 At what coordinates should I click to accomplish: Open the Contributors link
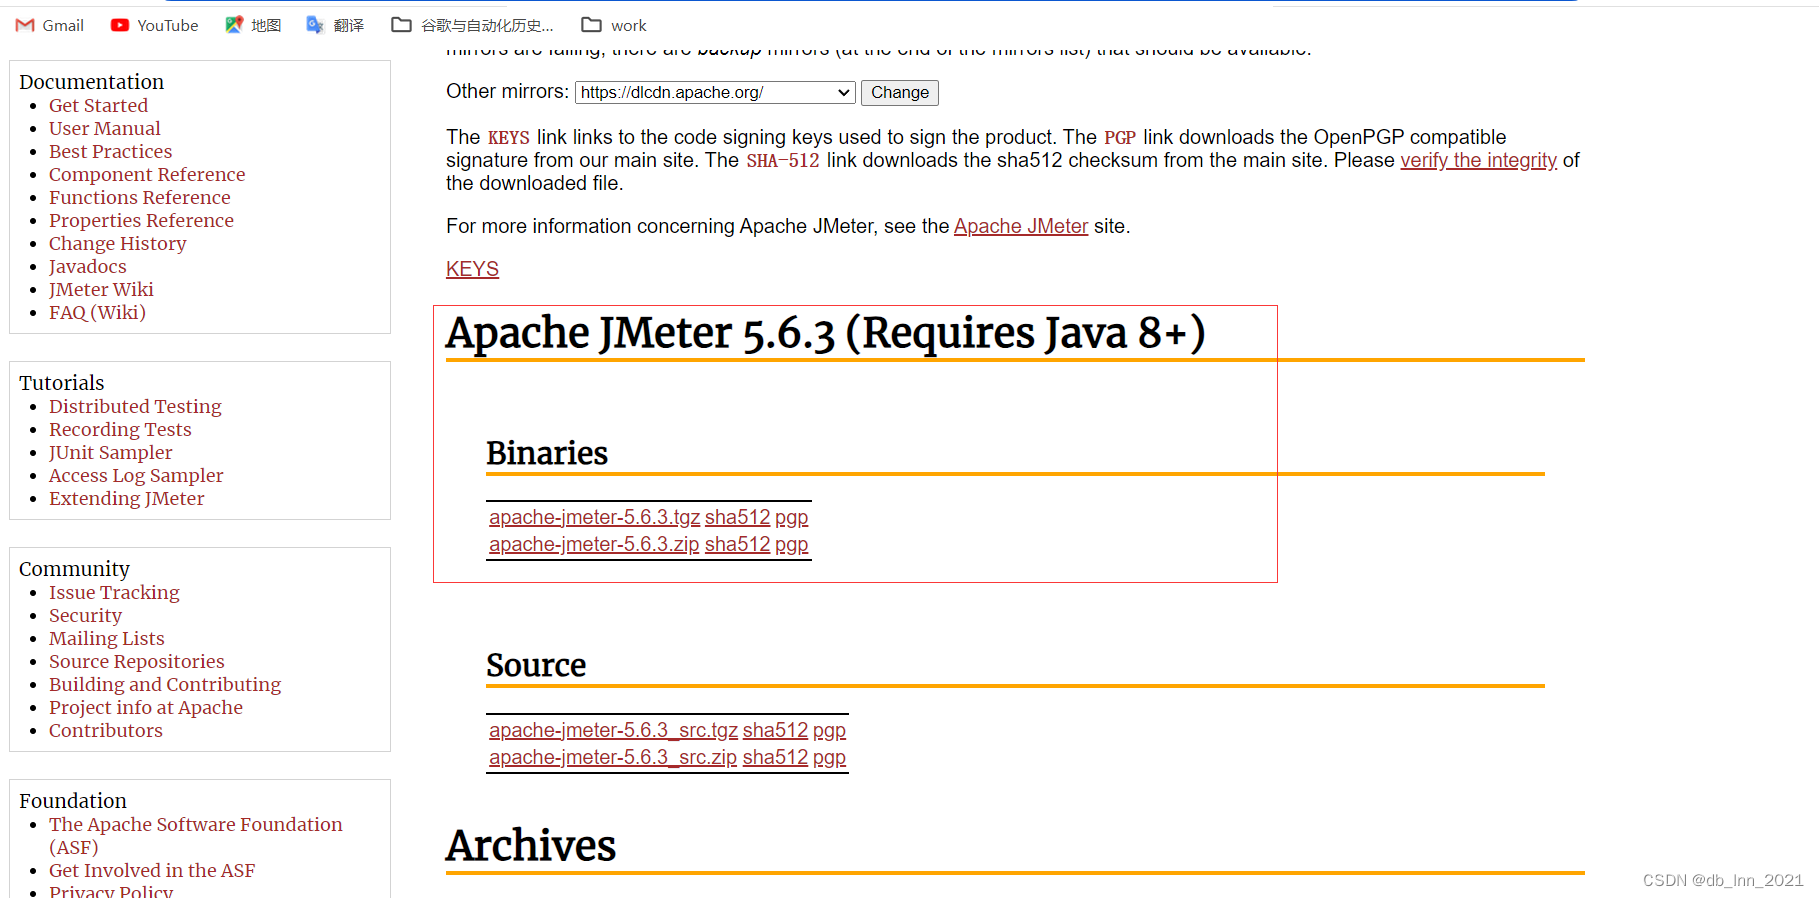point(105,730)
